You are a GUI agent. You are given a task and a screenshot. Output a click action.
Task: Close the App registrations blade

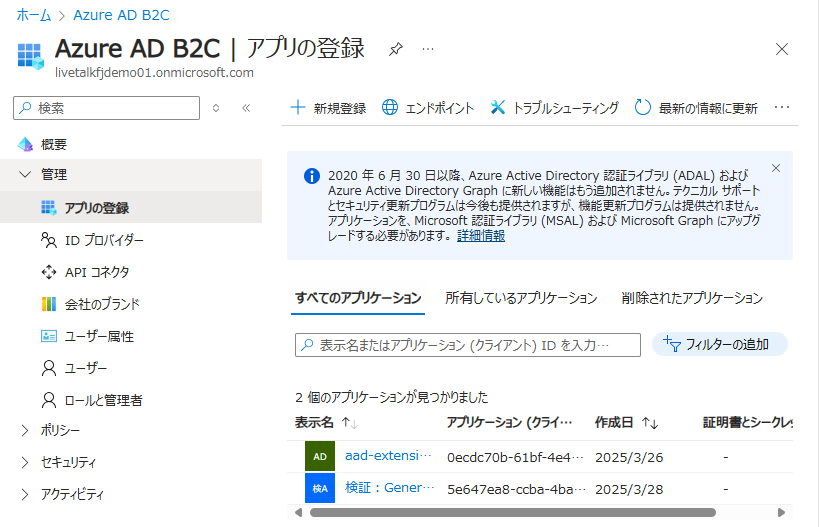click(781, 49)
